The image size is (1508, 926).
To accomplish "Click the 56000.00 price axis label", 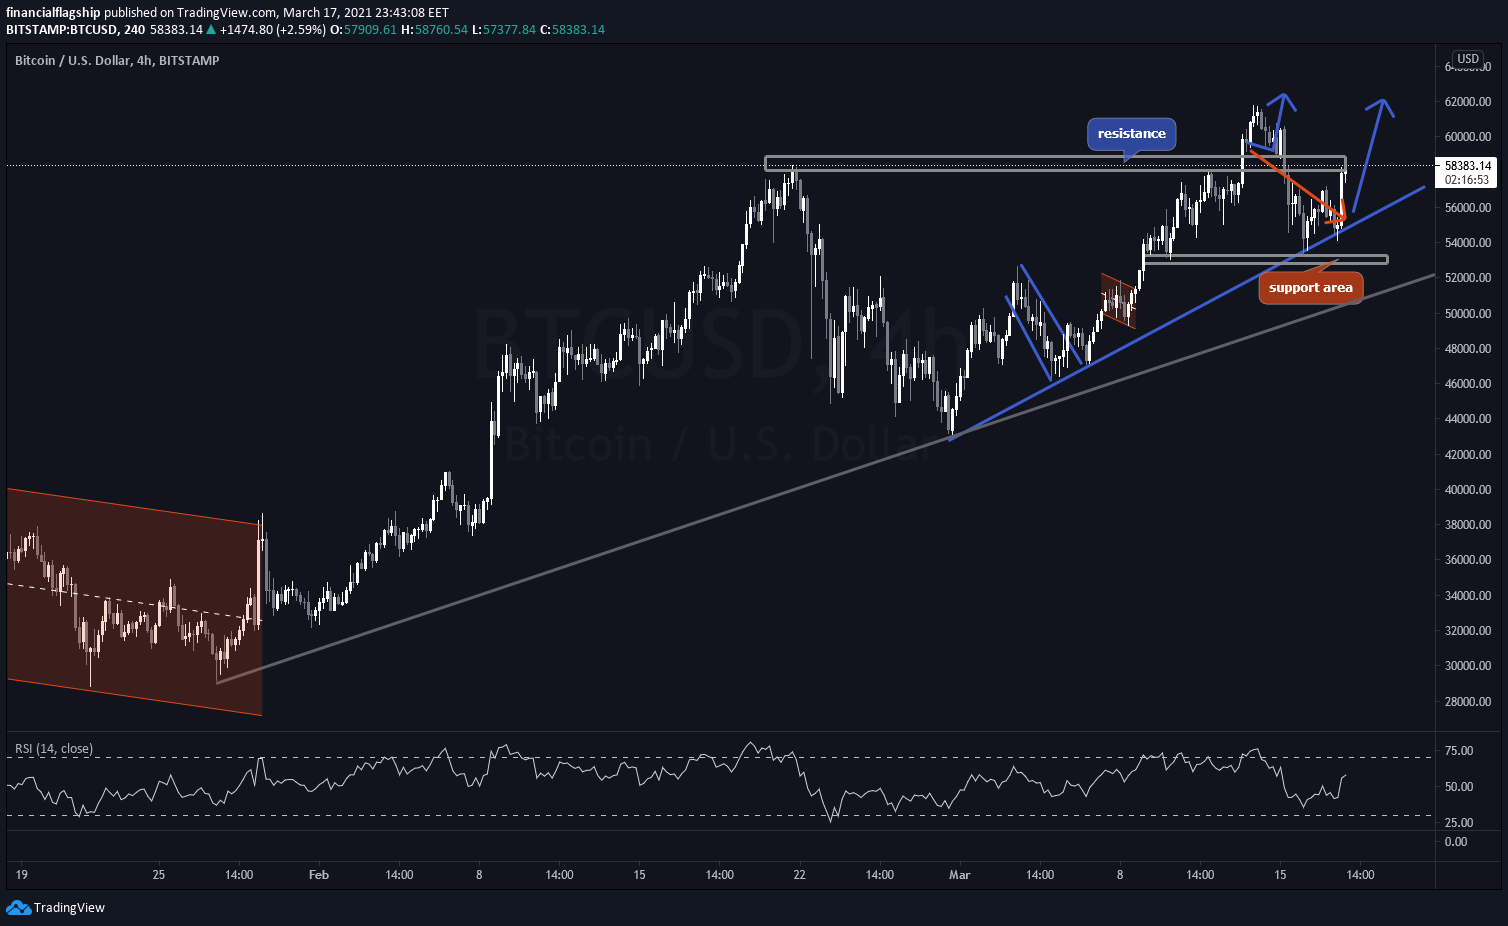I will pyautogui.click(x=1468, y=208).
